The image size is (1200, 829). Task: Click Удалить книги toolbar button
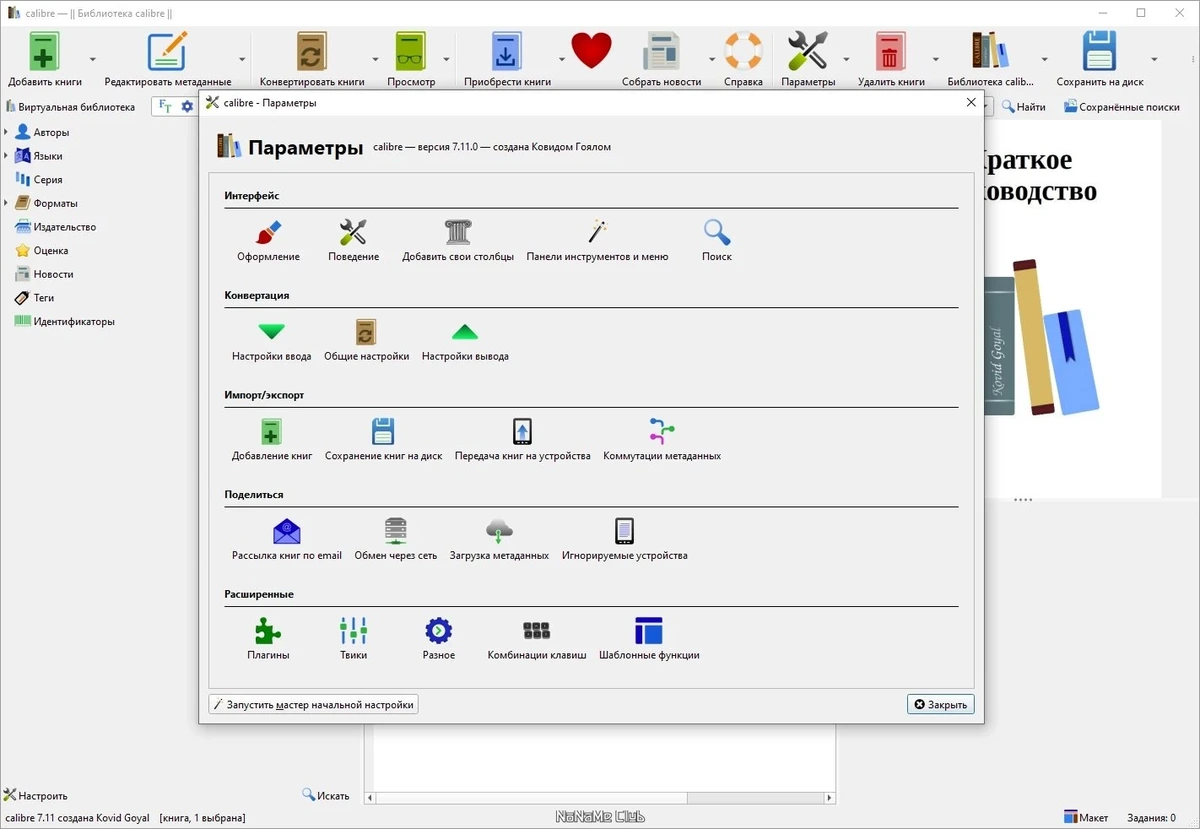890,59
